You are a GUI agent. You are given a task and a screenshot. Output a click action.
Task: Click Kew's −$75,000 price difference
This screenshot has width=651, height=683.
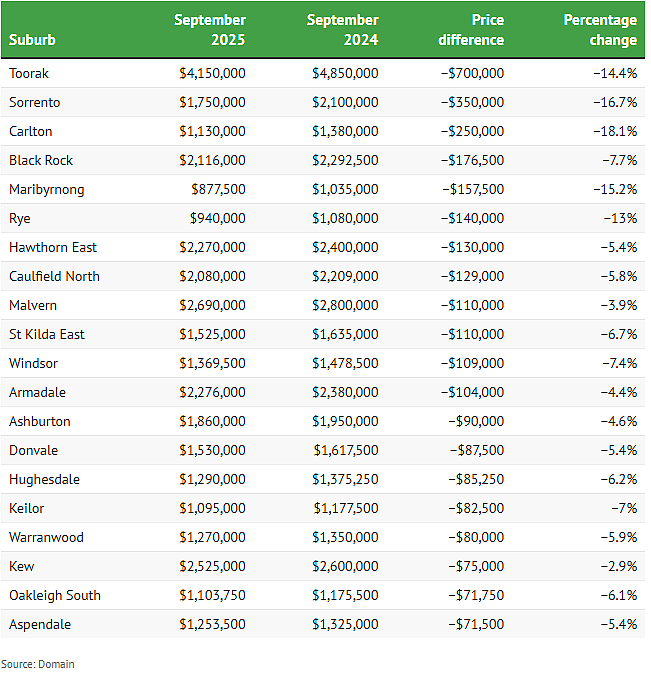(476, 566)
